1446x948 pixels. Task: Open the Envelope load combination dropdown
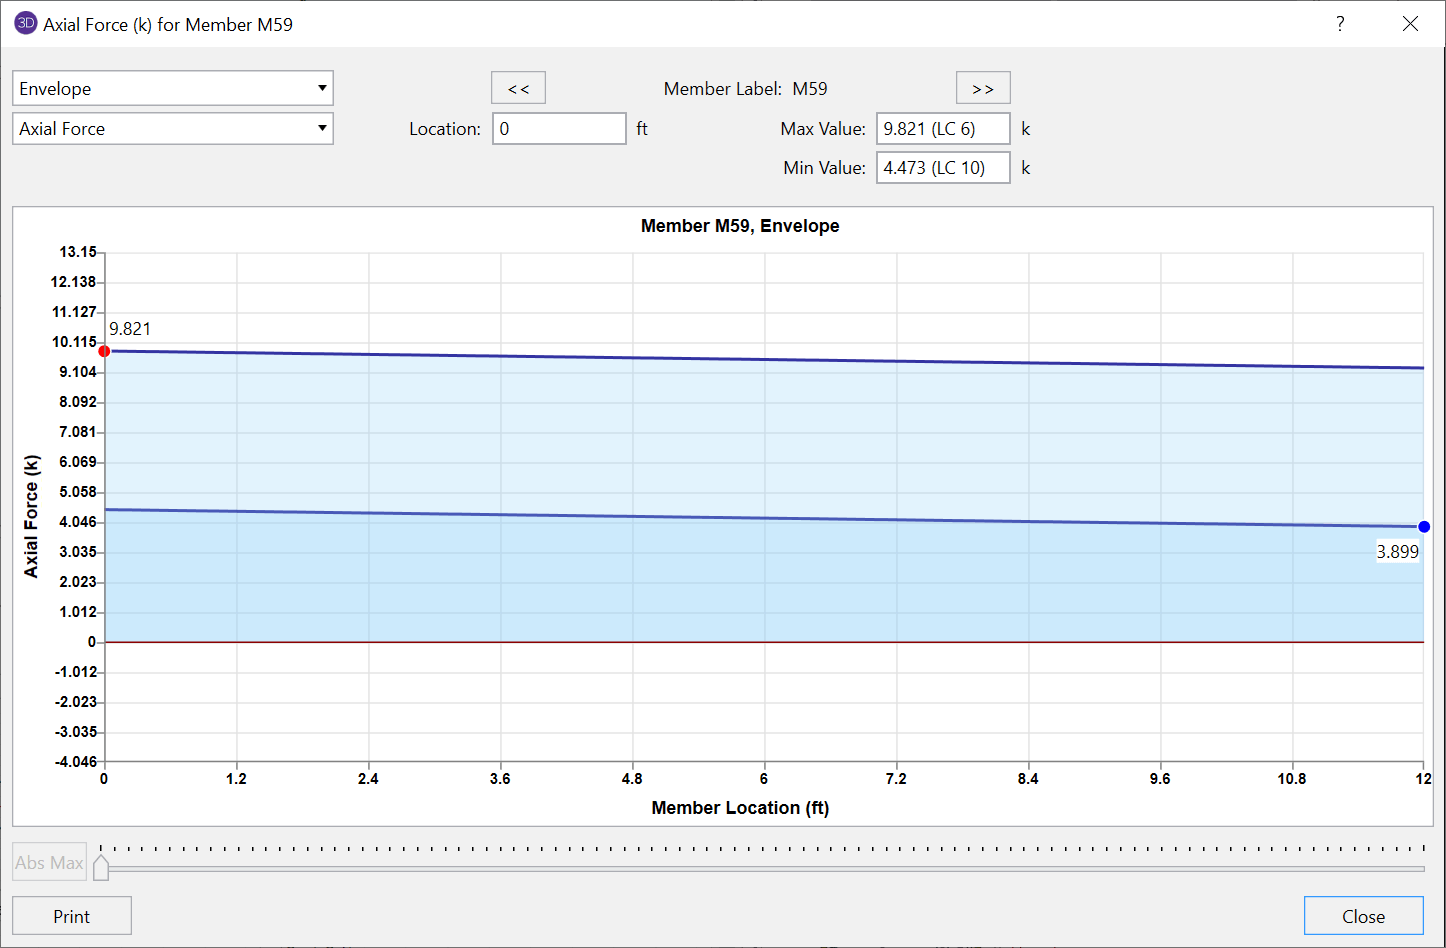[x=172, y=88]
